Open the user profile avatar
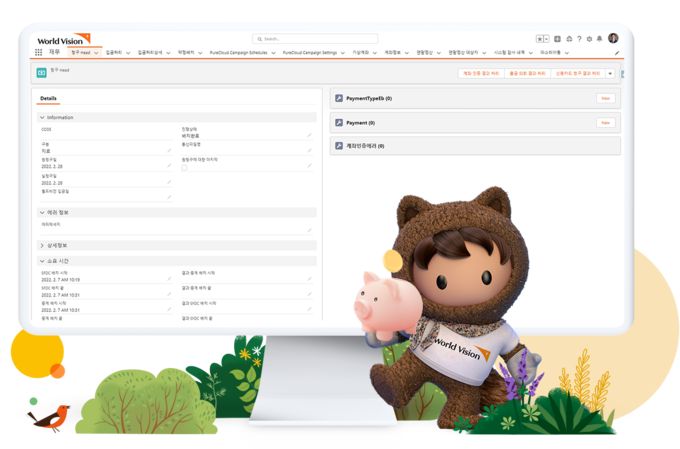This screenshot has width=680, height=449. coord(613,38)
